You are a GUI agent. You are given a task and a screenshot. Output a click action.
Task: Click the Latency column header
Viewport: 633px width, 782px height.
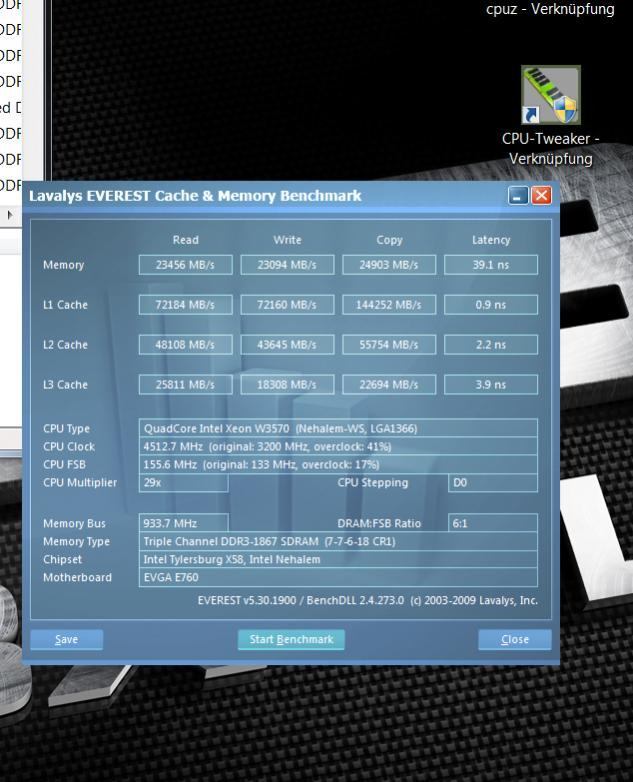pos(491,240)
